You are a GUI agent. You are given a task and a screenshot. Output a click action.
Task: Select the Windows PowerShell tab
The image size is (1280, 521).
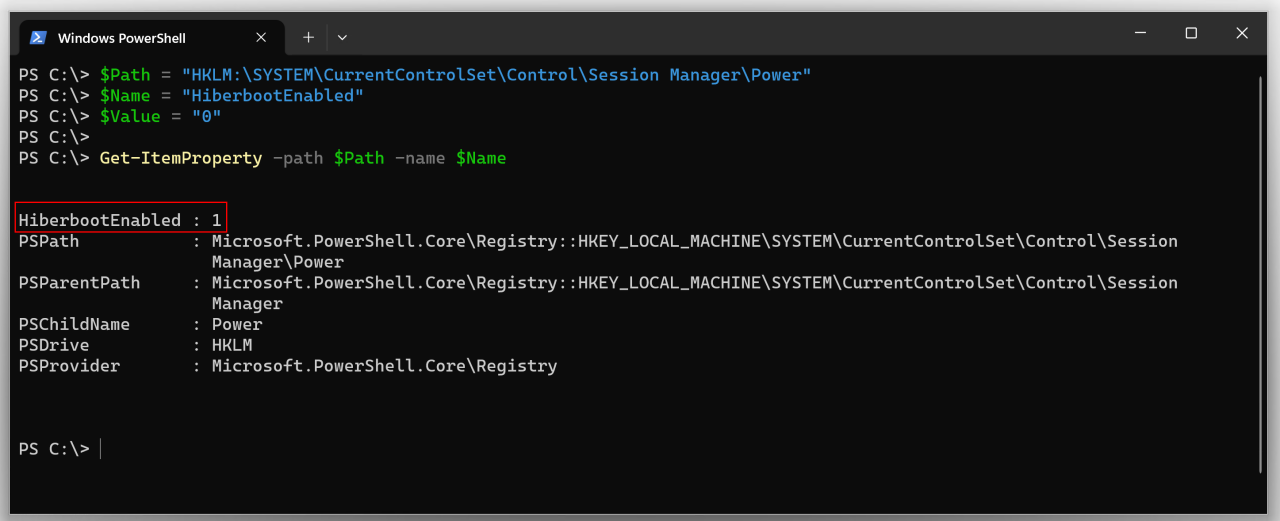[x=121, y=38]
